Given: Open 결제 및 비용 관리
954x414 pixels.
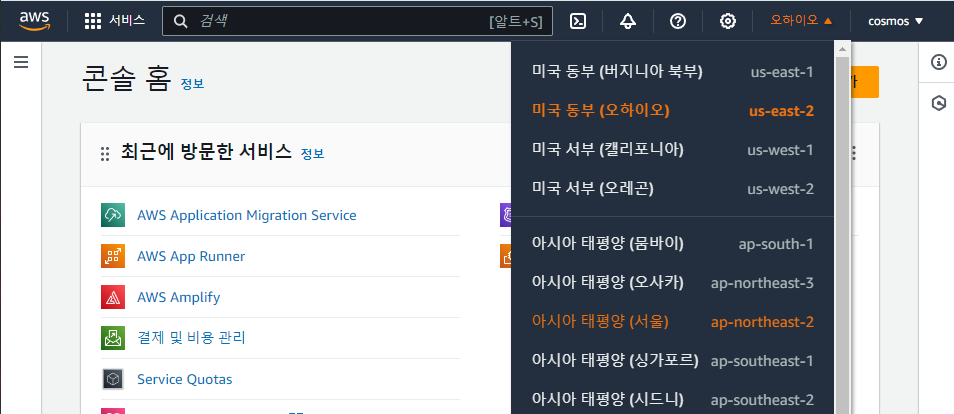Looking at the screenshot, I should tap(191, 338).
